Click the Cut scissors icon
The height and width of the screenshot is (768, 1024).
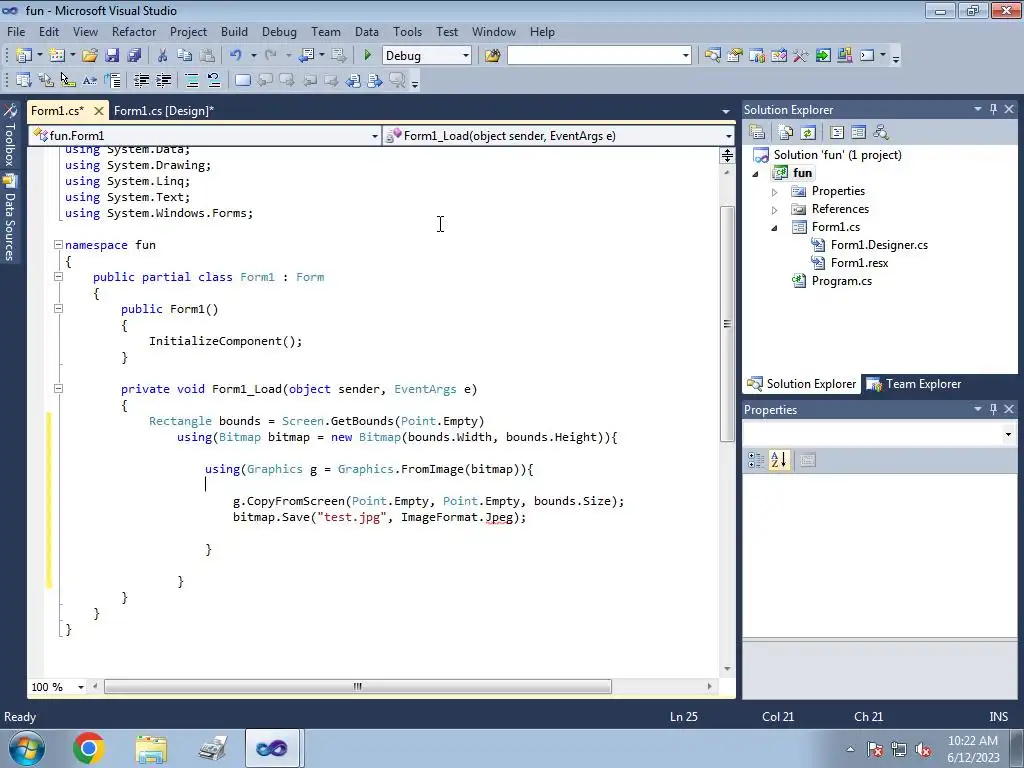pyautogui.click(x=163, y=56)
